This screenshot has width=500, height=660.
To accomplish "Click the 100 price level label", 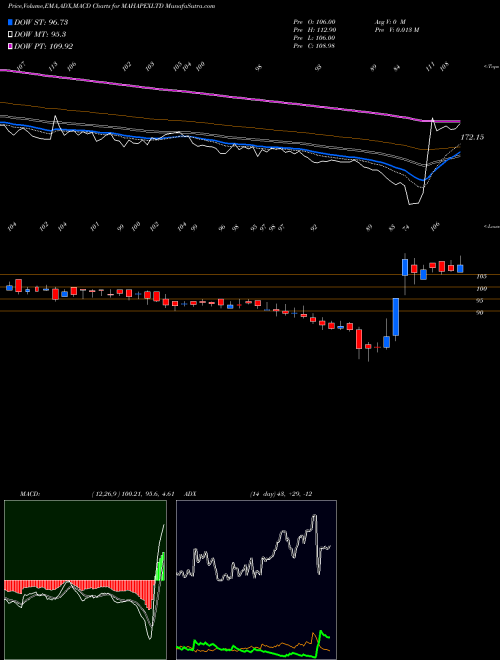I will (481, 289).
